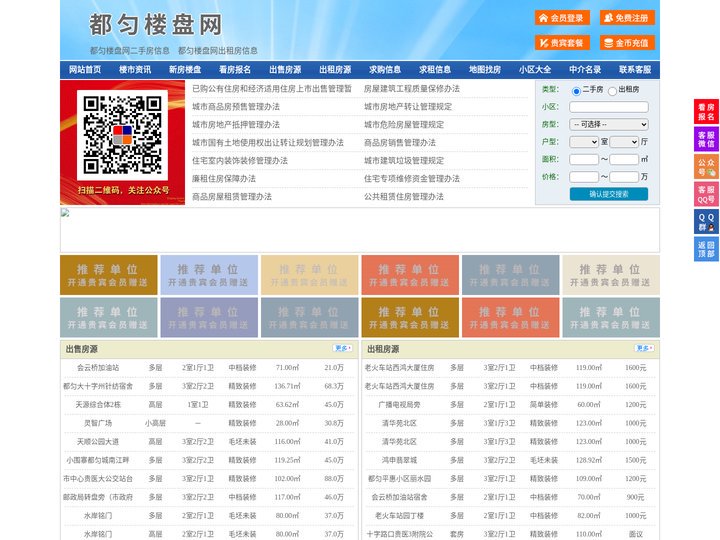Click the QQ群 blue side icon
This screenshot has height=540, width=720.
click(x=706, y=222)
